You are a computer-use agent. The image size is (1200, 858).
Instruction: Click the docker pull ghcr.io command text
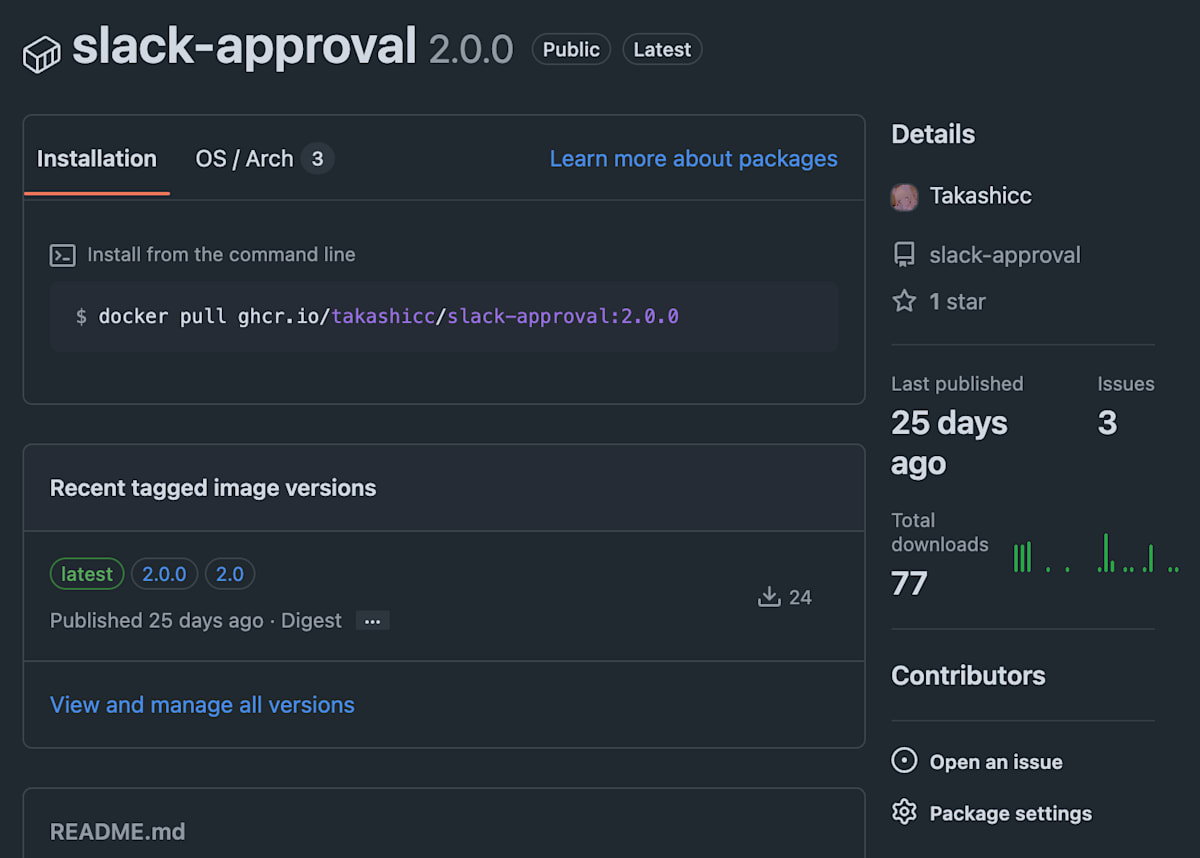click(215, 316)
